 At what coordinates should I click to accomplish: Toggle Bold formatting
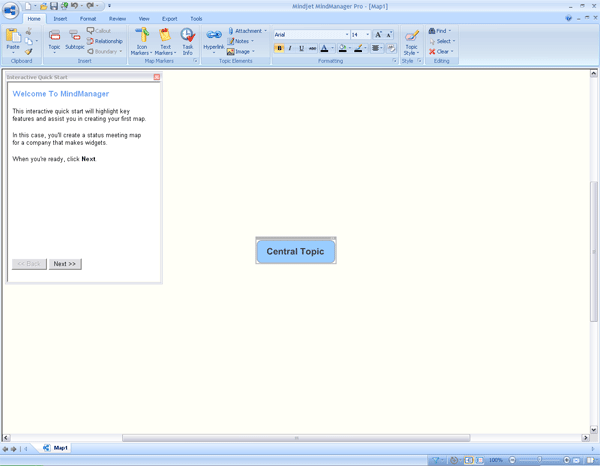[x=279, y=48]
